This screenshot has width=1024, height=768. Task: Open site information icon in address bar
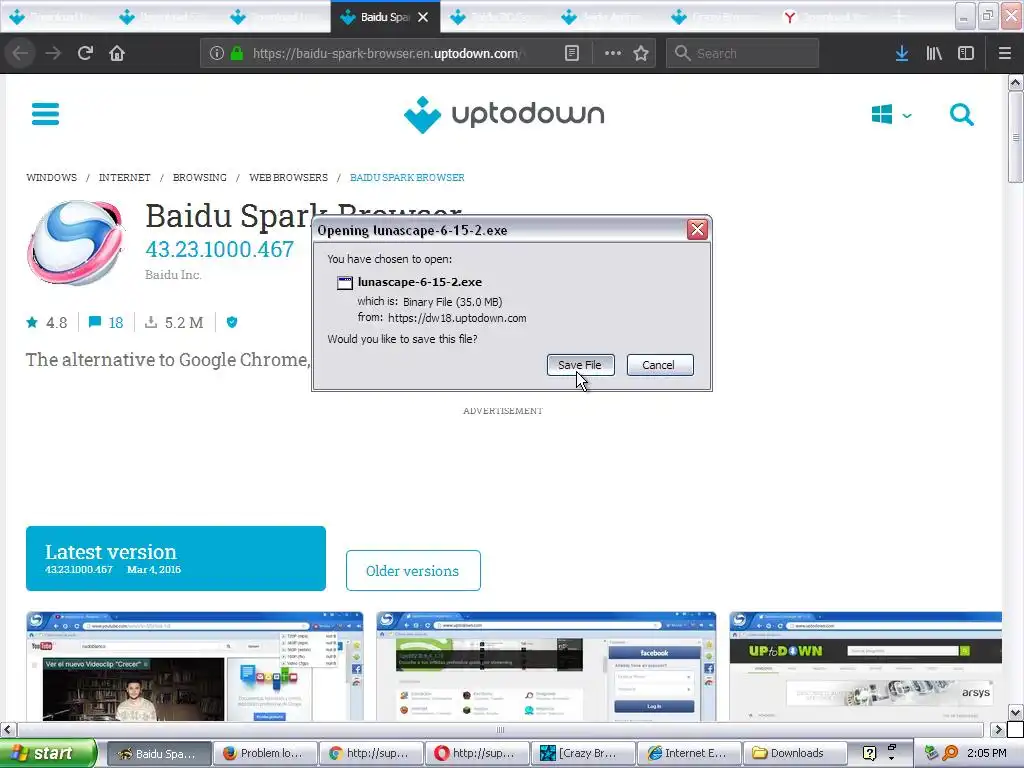pos(216,53)
